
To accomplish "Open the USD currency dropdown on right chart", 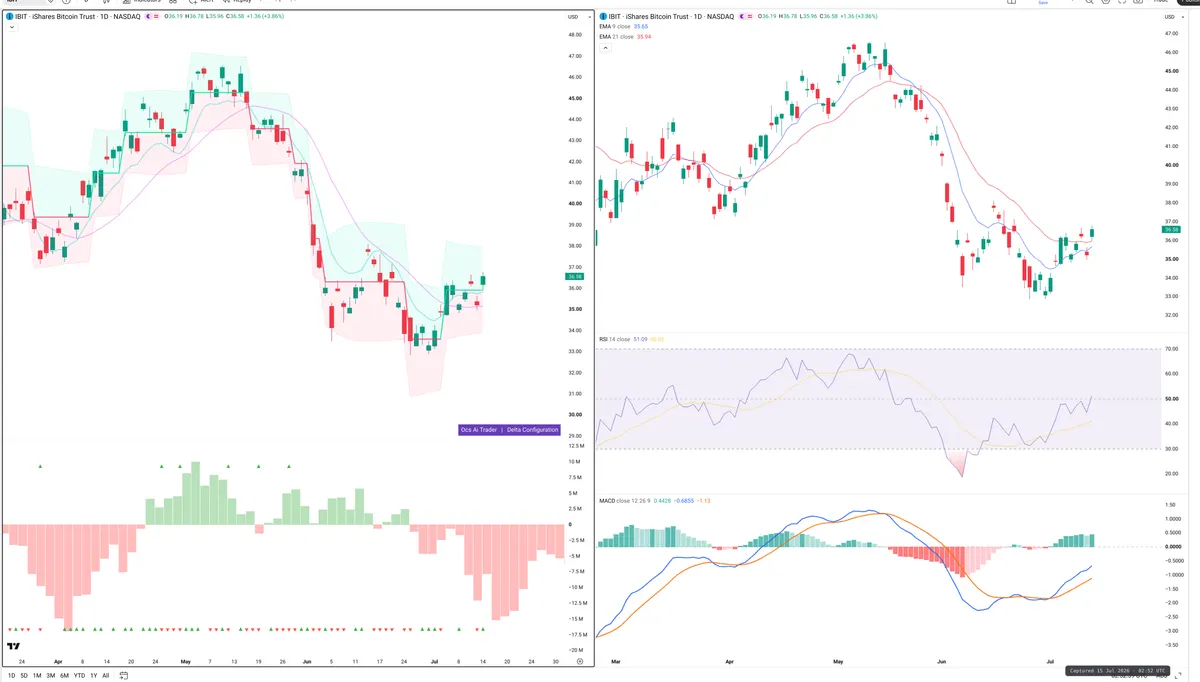I will tap(1172, 18).
